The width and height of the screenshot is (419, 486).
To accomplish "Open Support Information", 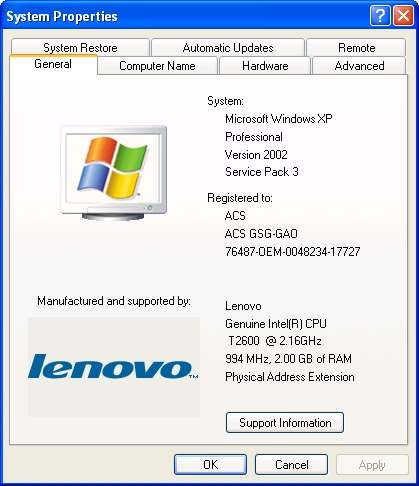I will [285, 423].
